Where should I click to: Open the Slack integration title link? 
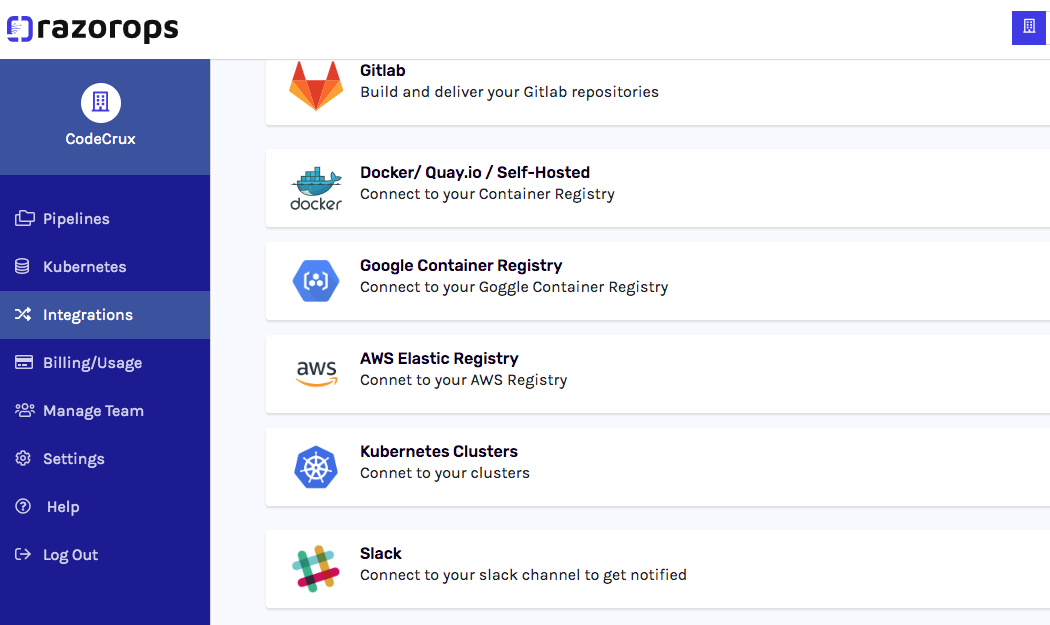381,553
